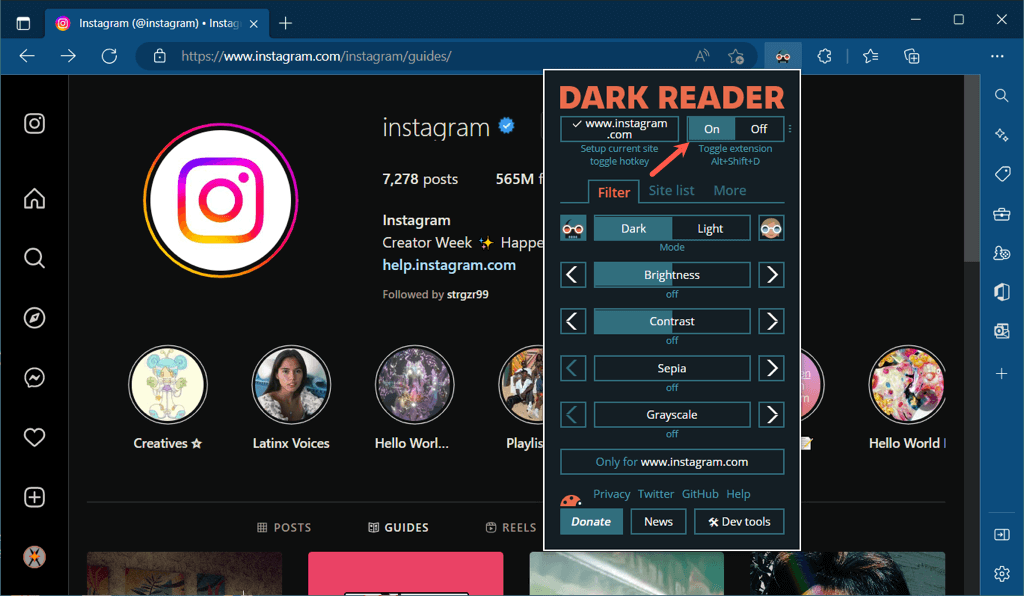Add site to Edge sidebar plus

tap(1001, 373)
